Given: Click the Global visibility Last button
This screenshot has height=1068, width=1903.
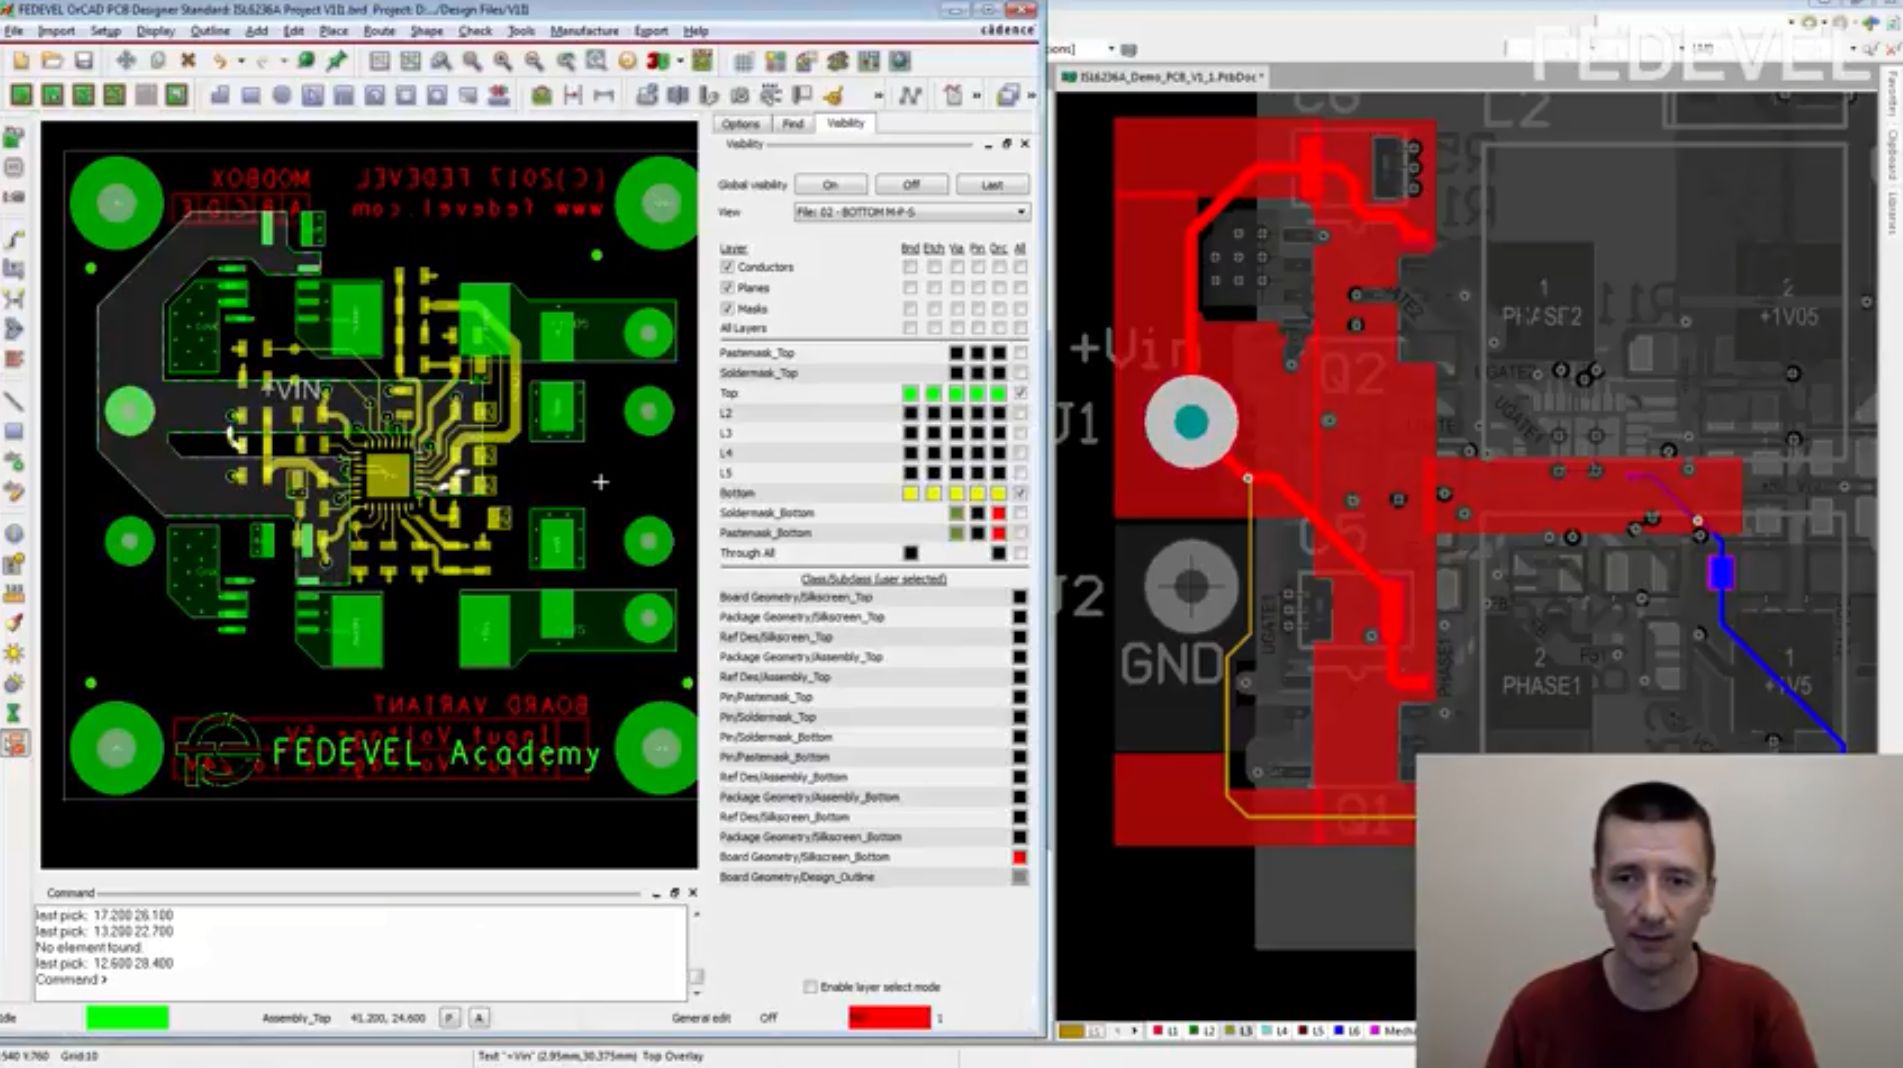Looking at the screenshot, I should [991, 185].
